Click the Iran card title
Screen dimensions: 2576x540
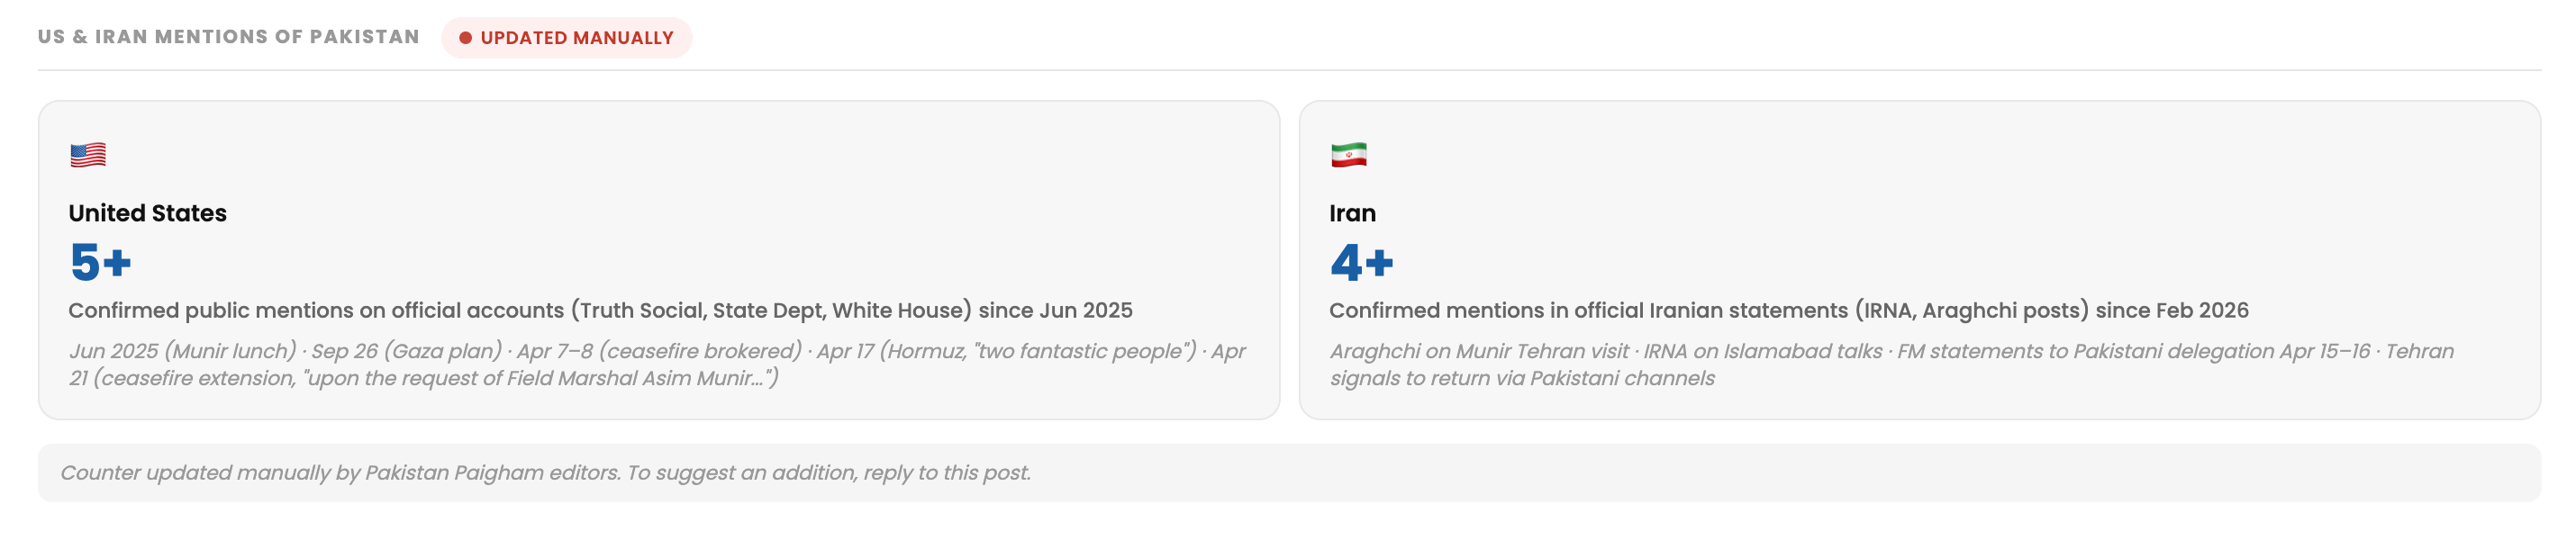(1352, 213)
